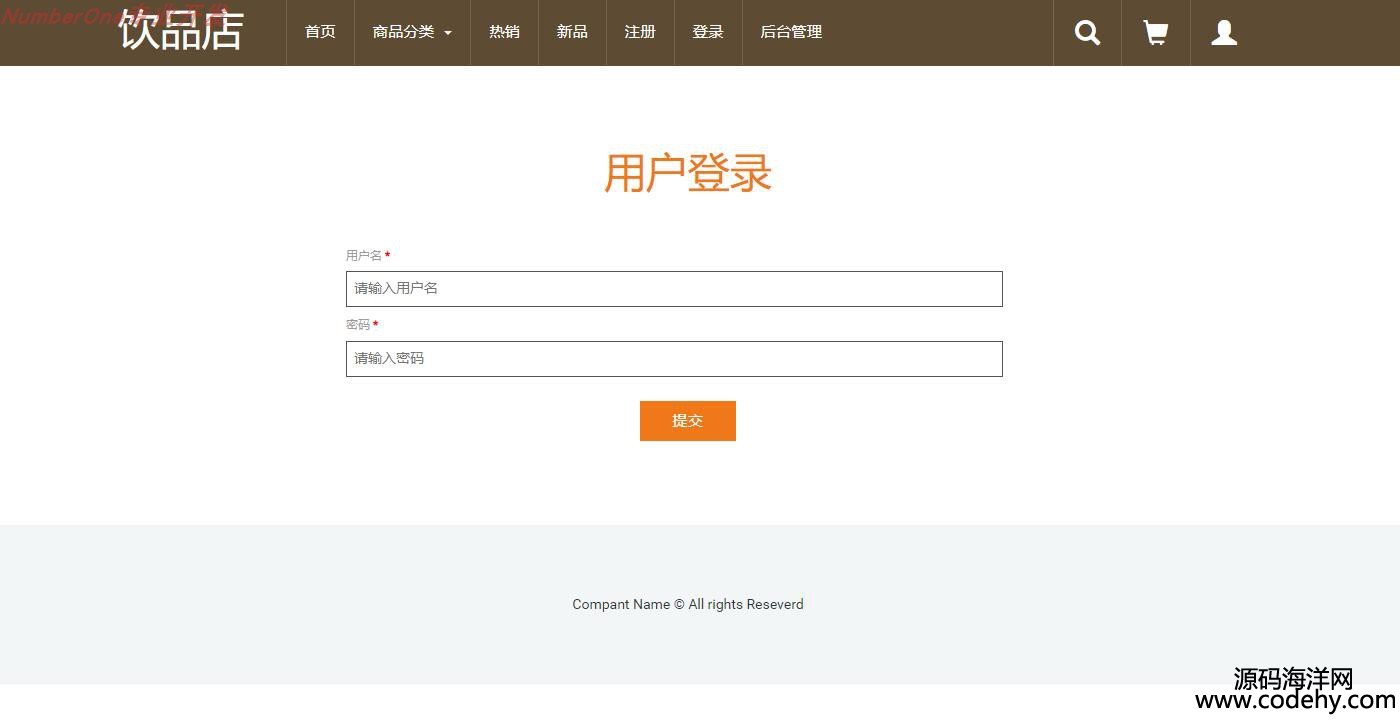Select the 新品 navigation item
The height and width of the screenshot is (720, 1400).
click(572, 32)
